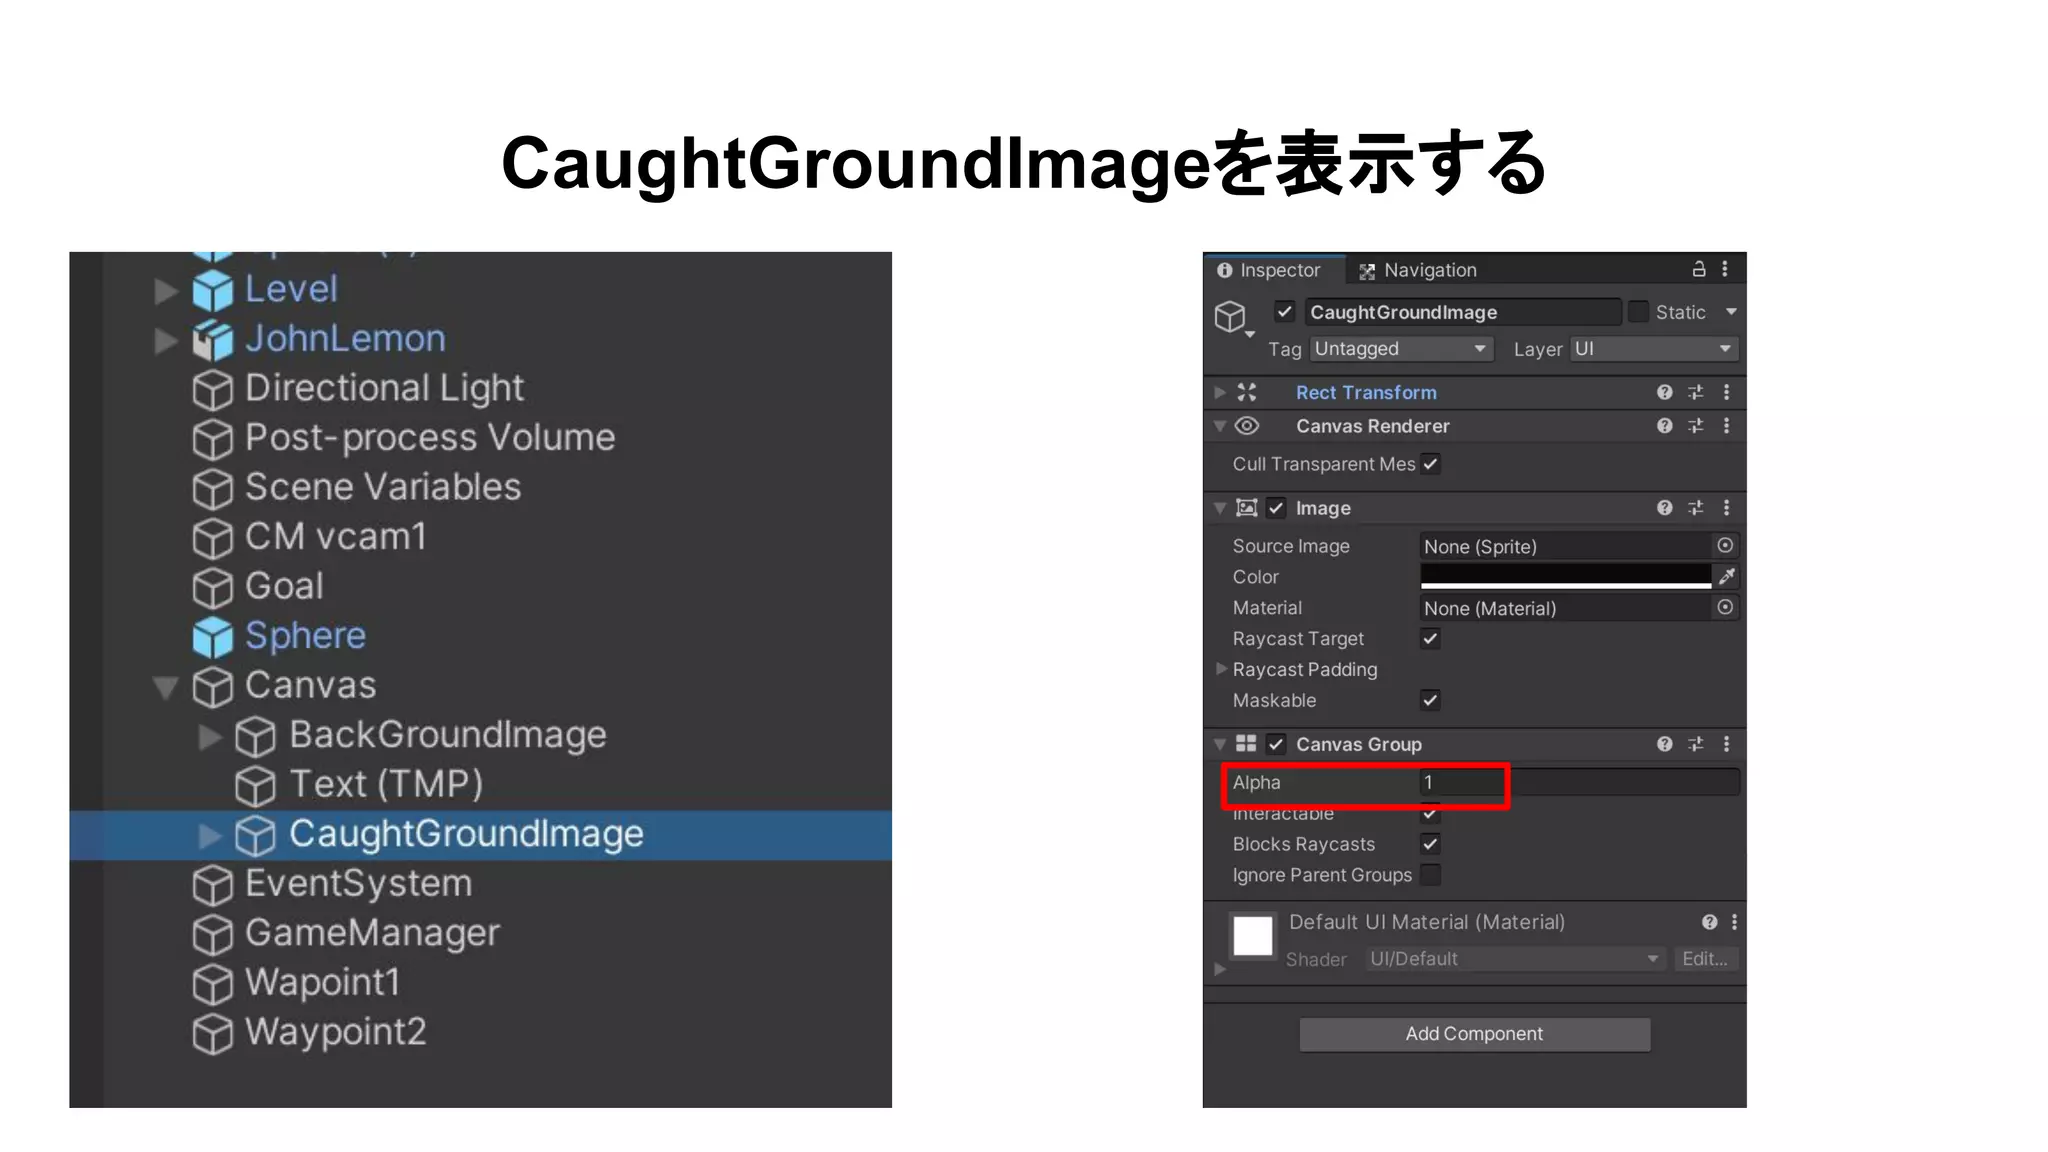Viewport: 2048px width, 1152px height.
Task: Click the Color eyedropper picker icon
Action: coord(1727,576)
